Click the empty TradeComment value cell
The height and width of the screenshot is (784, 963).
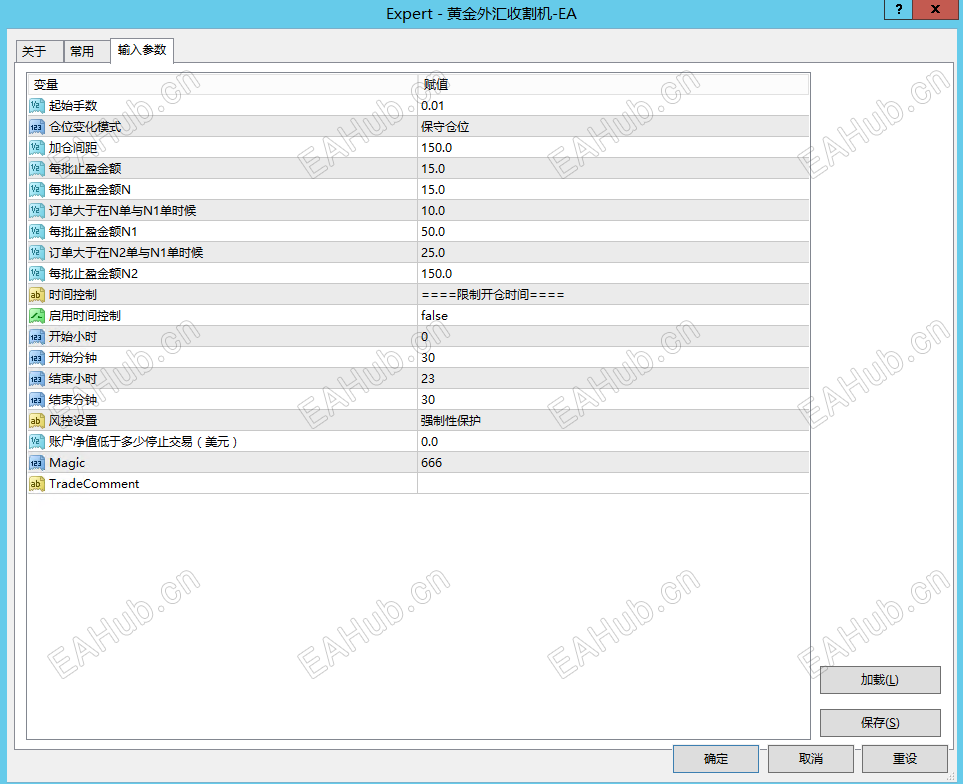pos(613,484)
